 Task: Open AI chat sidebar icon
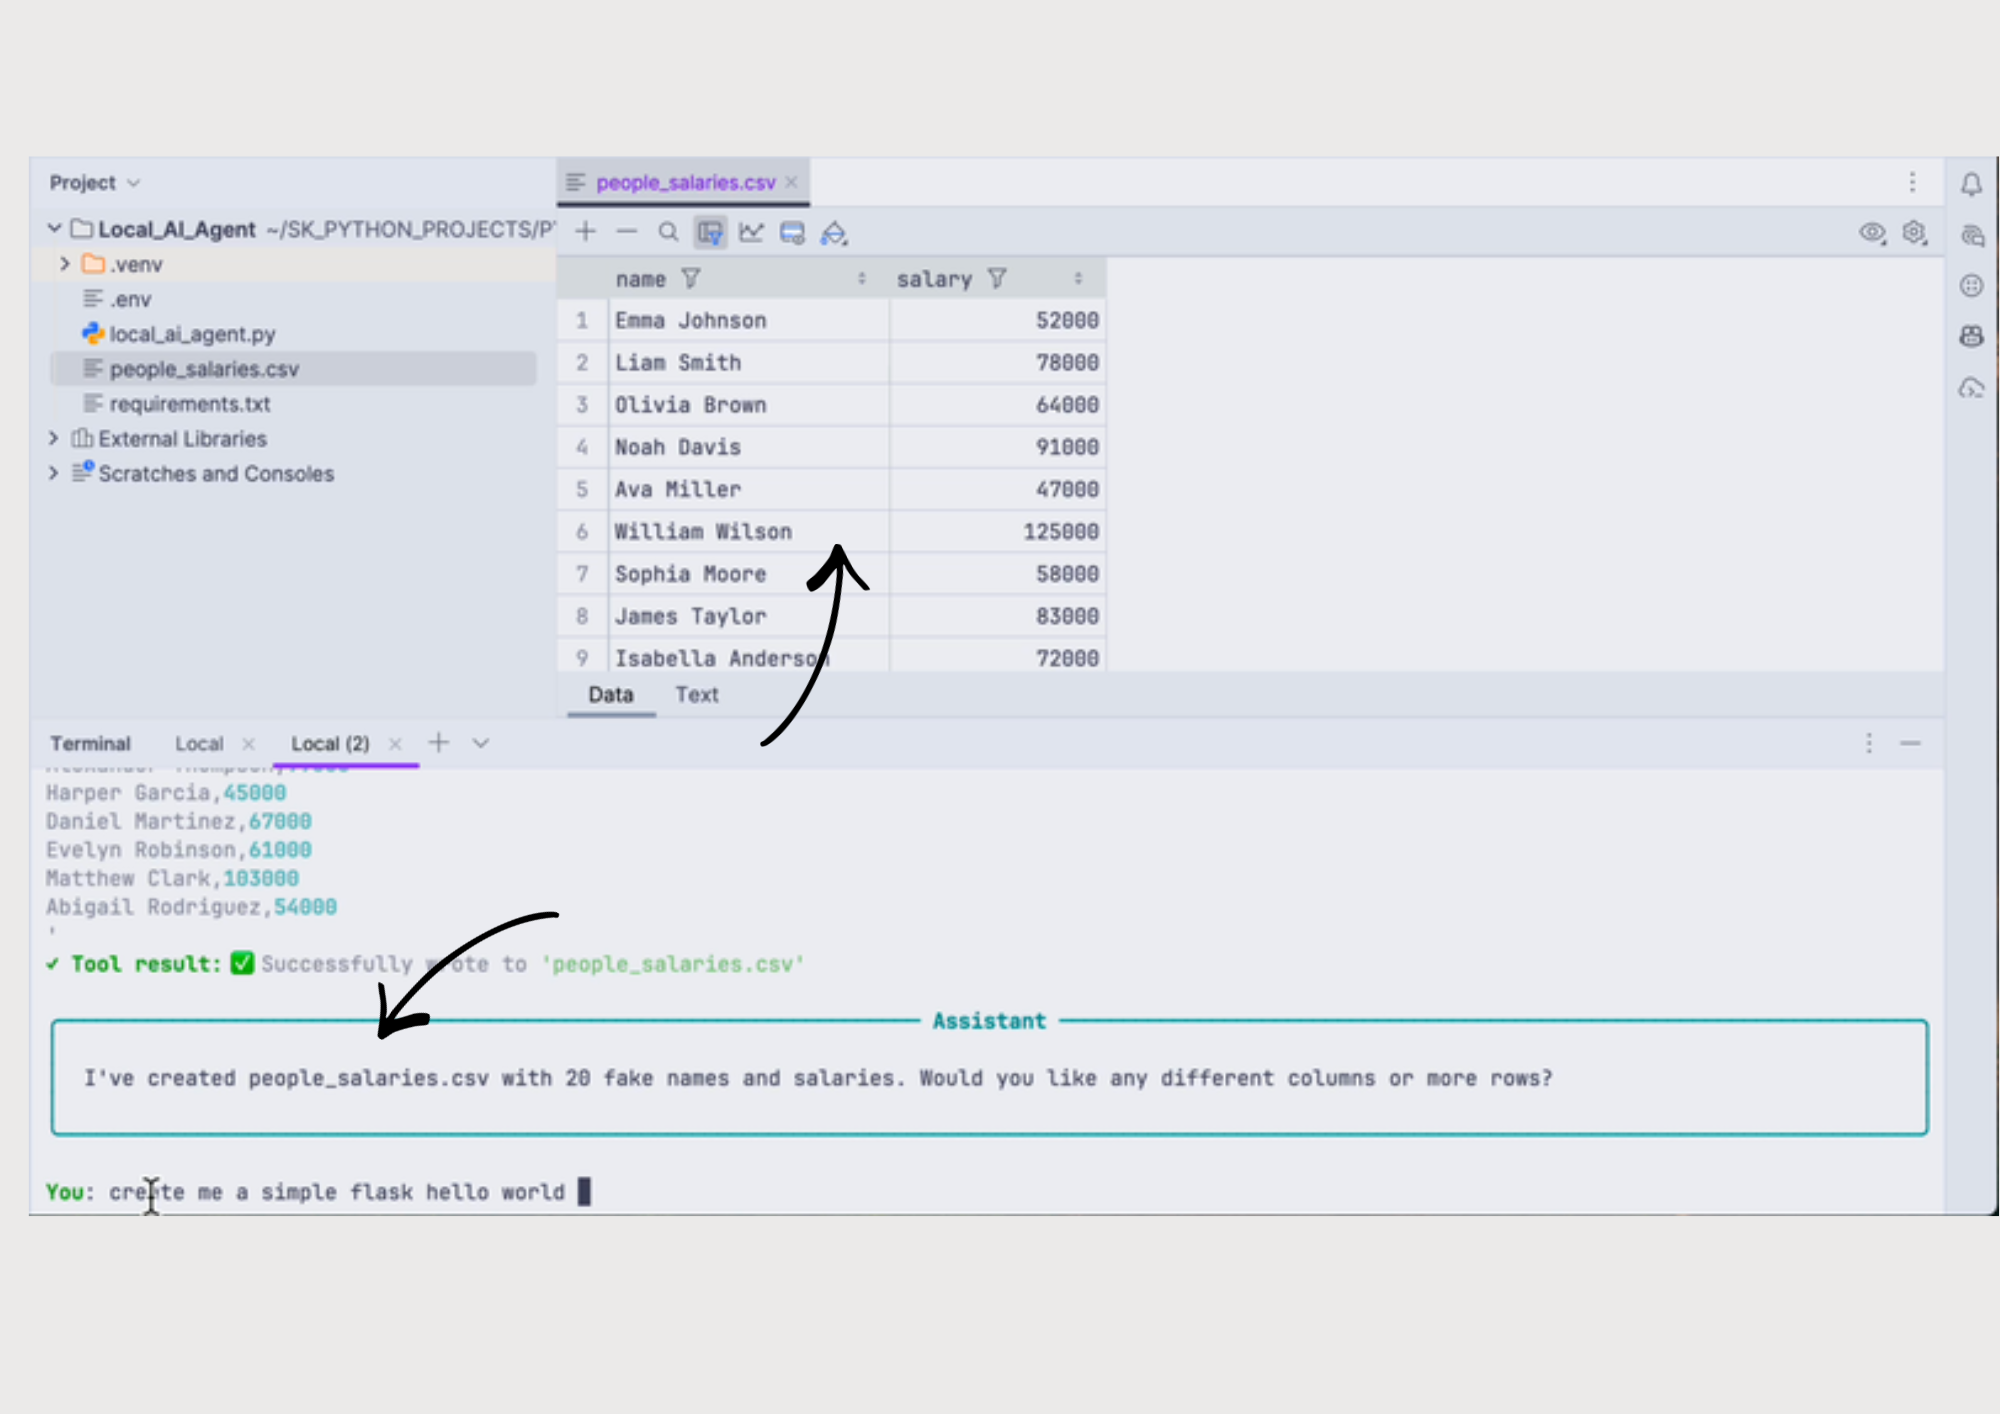tap(1972, 236)
